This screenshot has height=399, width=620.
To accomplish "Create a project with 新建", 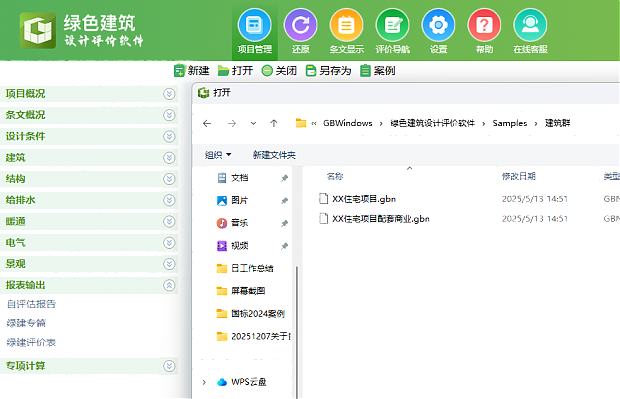I will [x=191, y=71].
